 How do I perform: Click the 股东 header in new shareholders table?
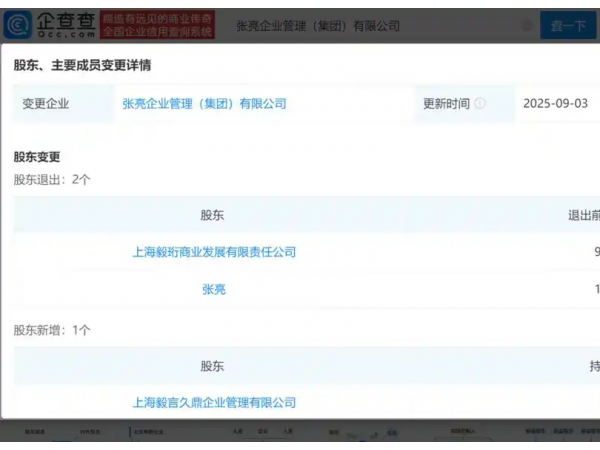click(212, 366)
